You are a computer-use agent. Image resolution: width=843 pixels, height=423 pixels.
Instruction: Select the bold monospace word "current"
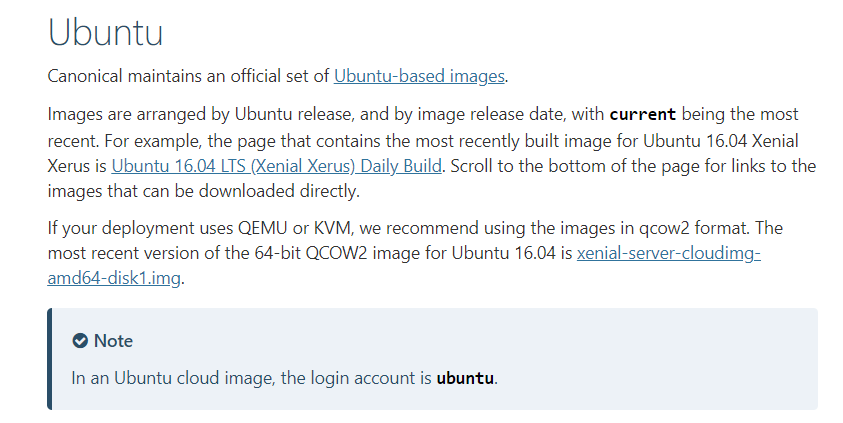coord(642,114)
